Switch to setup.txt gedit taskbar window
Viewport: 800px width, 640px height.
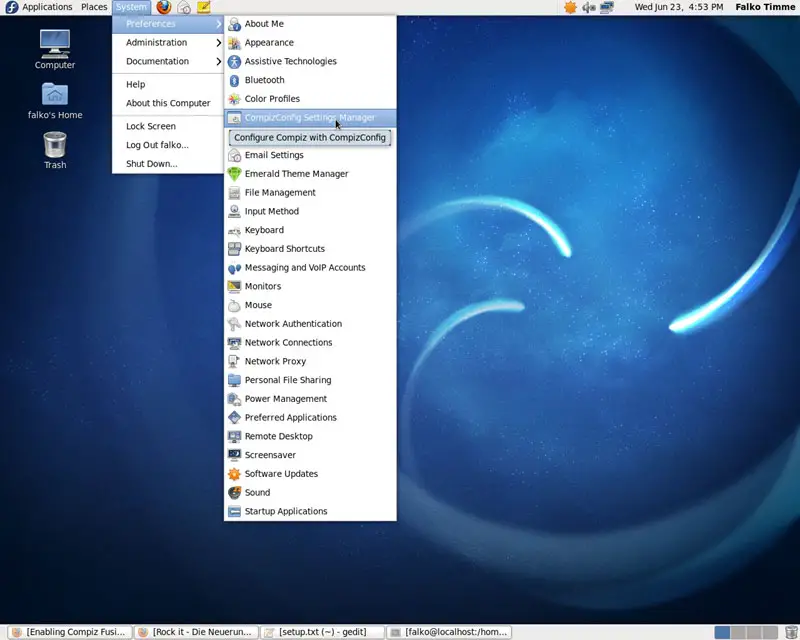[322, 632]
